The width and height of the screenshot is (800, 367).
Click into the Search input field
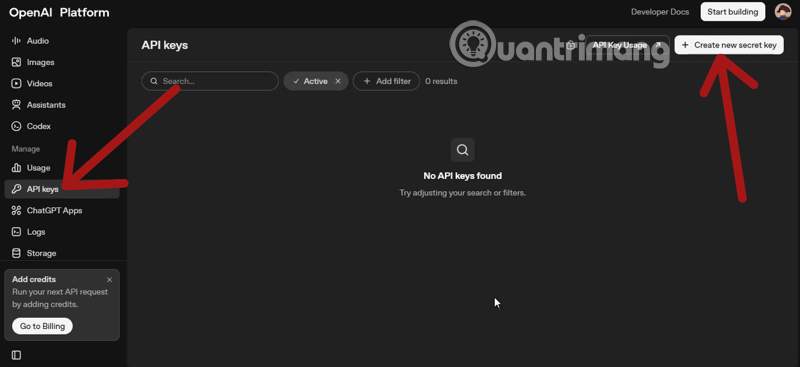tap(210, 81)
